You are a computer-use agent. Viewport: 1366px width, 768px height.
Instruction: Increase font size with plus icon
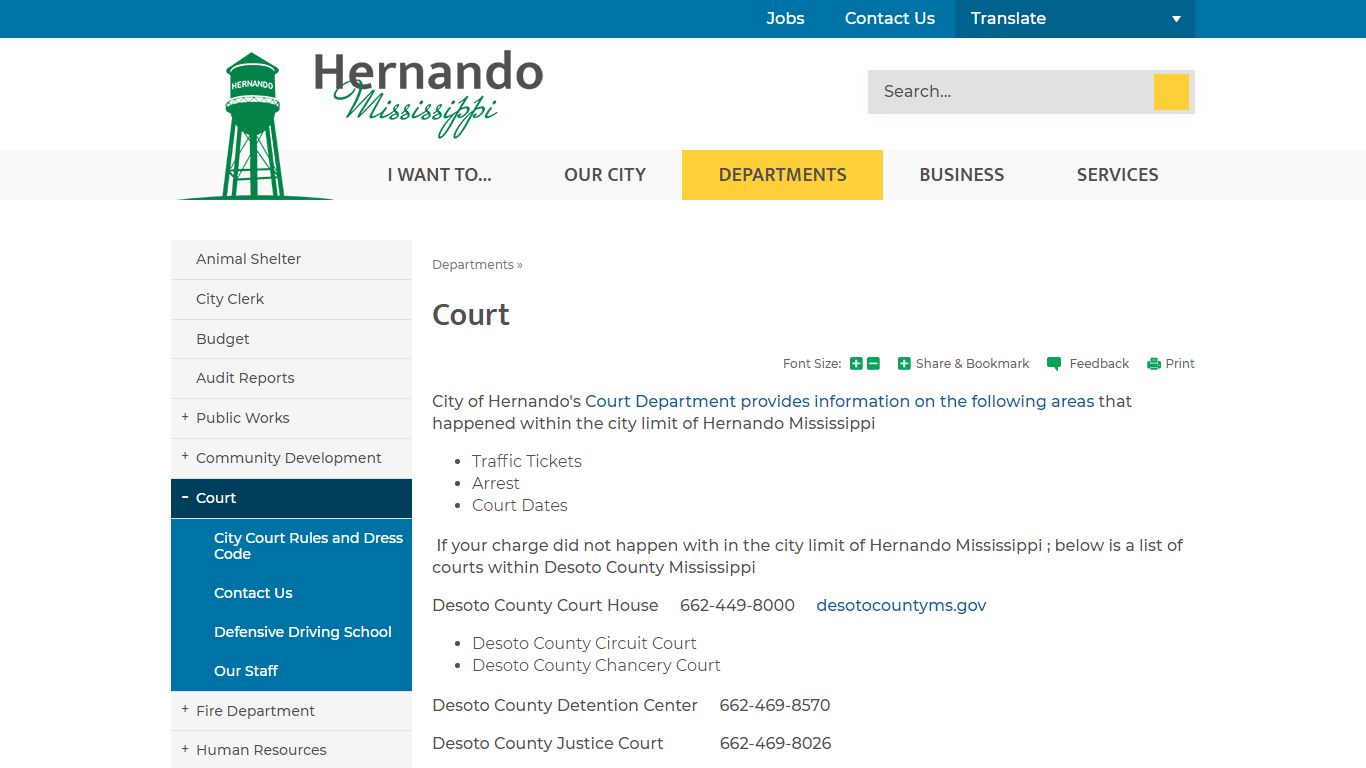coord(856,364)
